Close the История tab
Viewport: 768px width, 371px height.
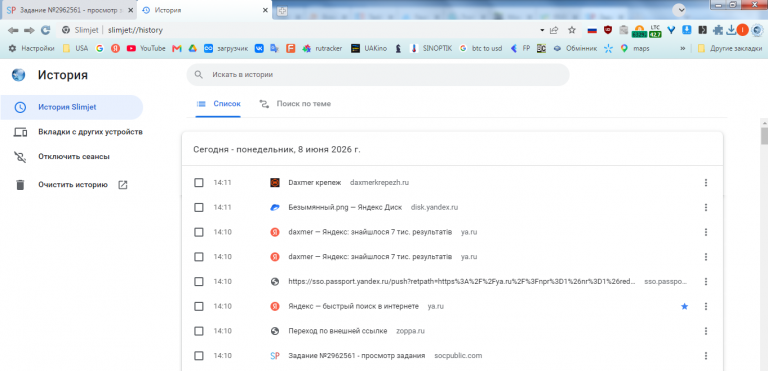[x=265, y=10]
